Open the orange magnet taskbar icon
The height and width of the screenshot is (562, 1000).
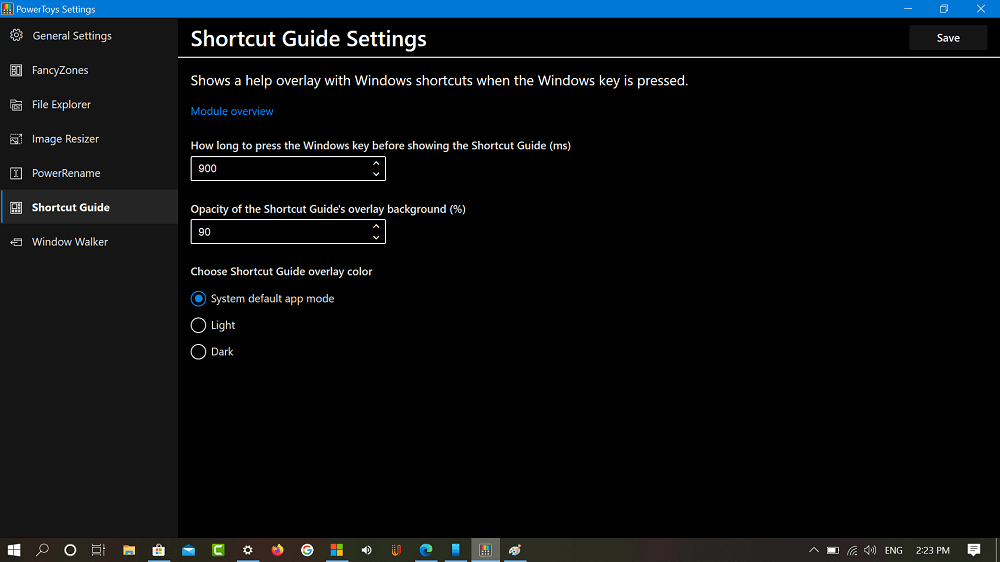click(x=396, y=550)
